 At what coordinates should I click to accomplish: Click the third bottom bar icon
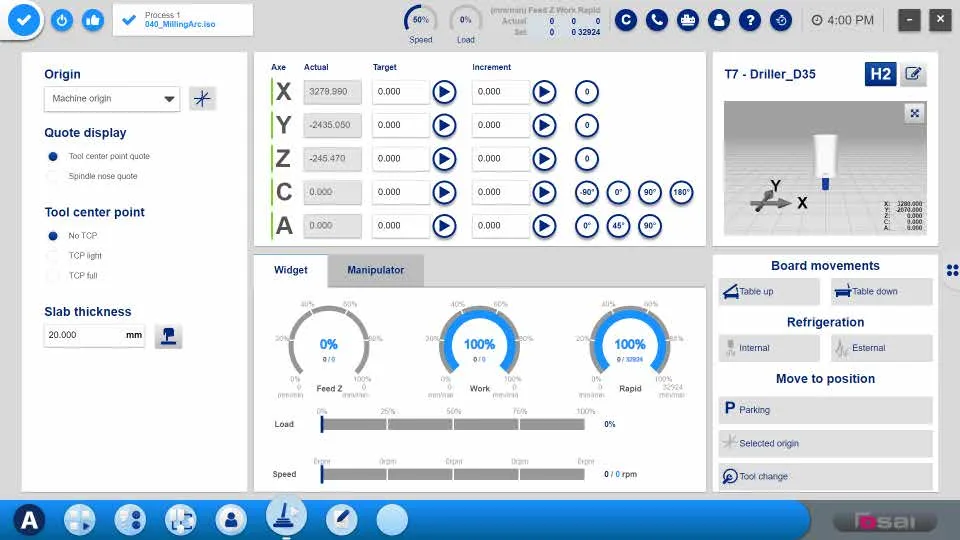click(x=130, y=520)
